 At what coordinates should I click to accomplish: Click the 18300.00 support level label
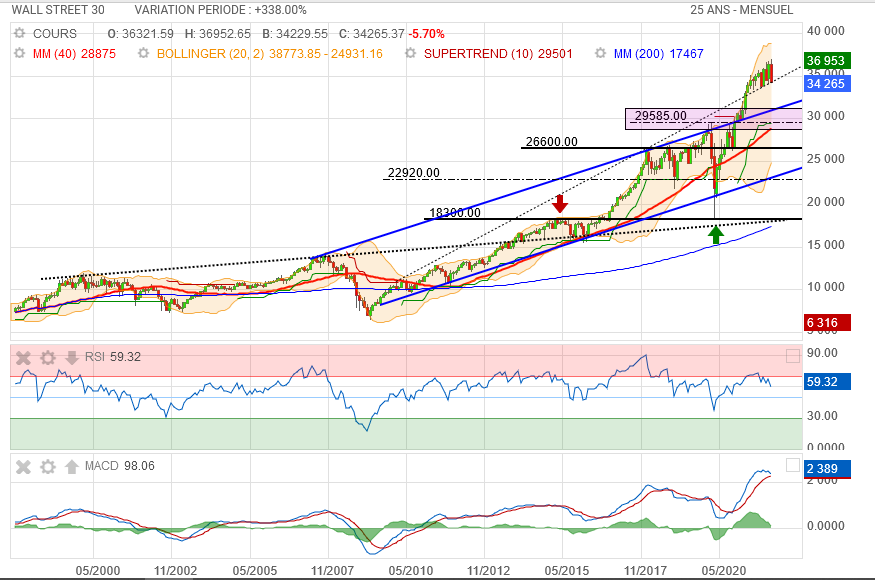pyautogui.click(x=455, y=212)
